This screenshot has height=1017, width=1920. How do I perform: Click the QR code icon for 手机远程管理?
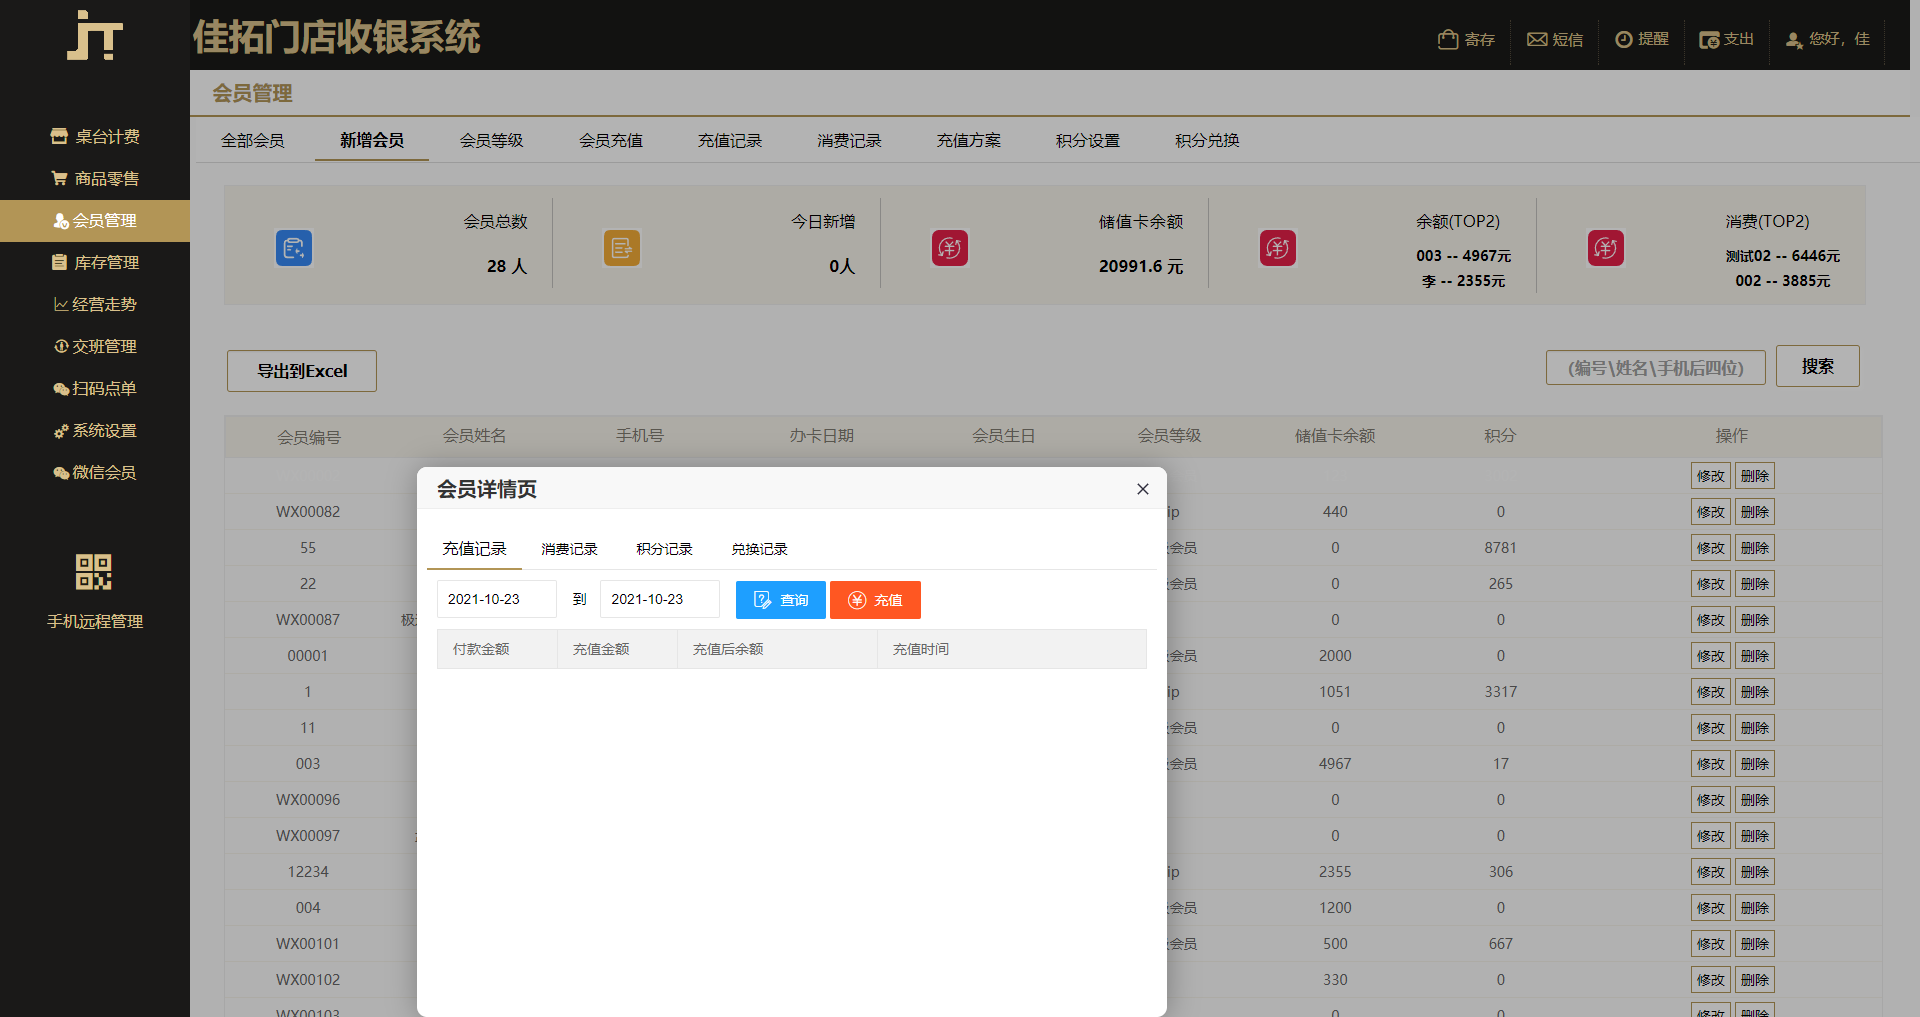pos(94,572)
